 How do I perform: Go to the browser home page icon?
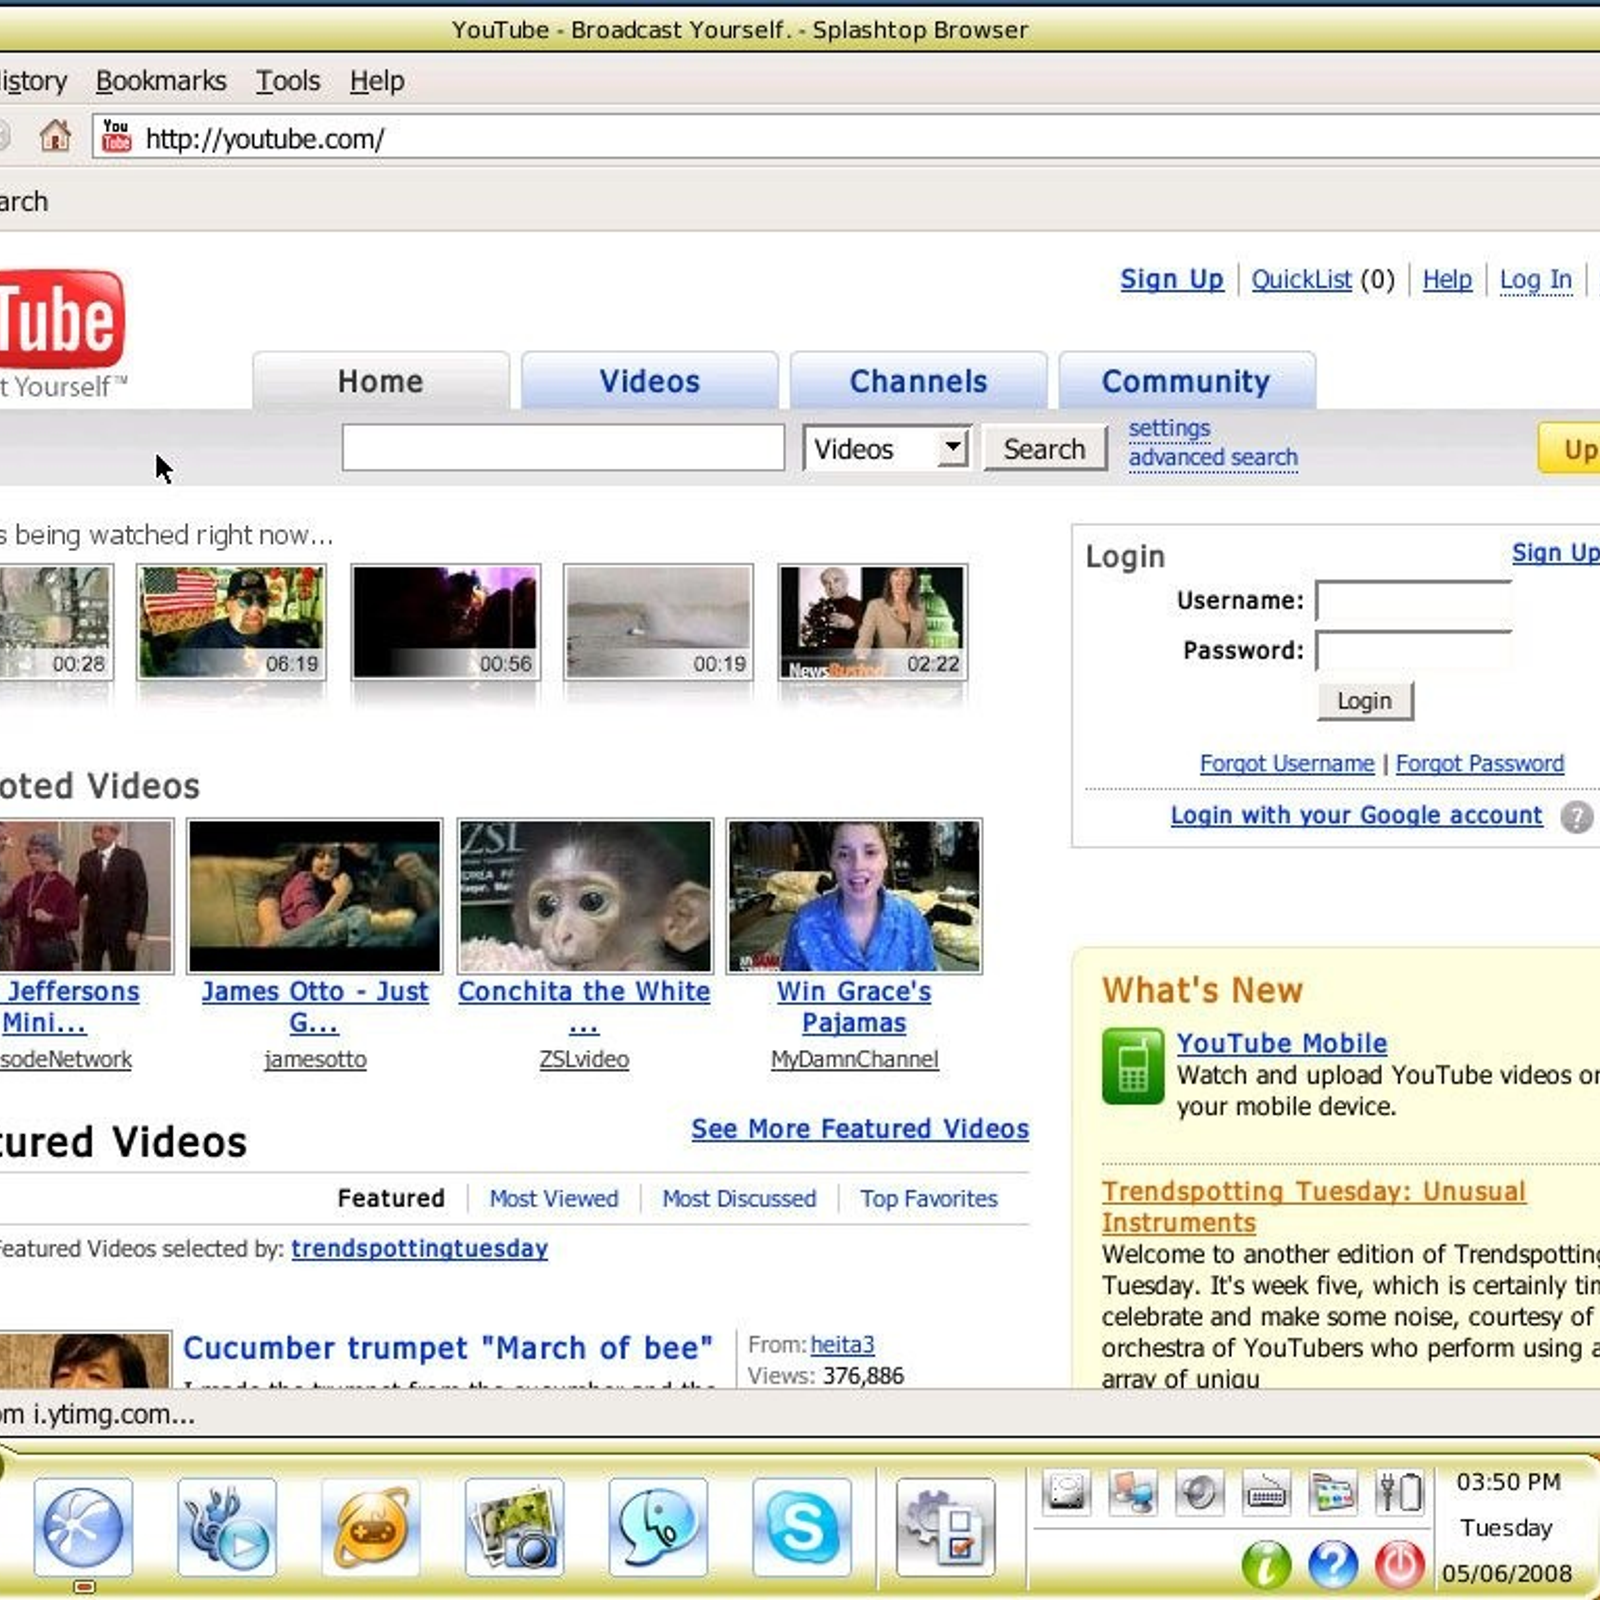point(55,135)
